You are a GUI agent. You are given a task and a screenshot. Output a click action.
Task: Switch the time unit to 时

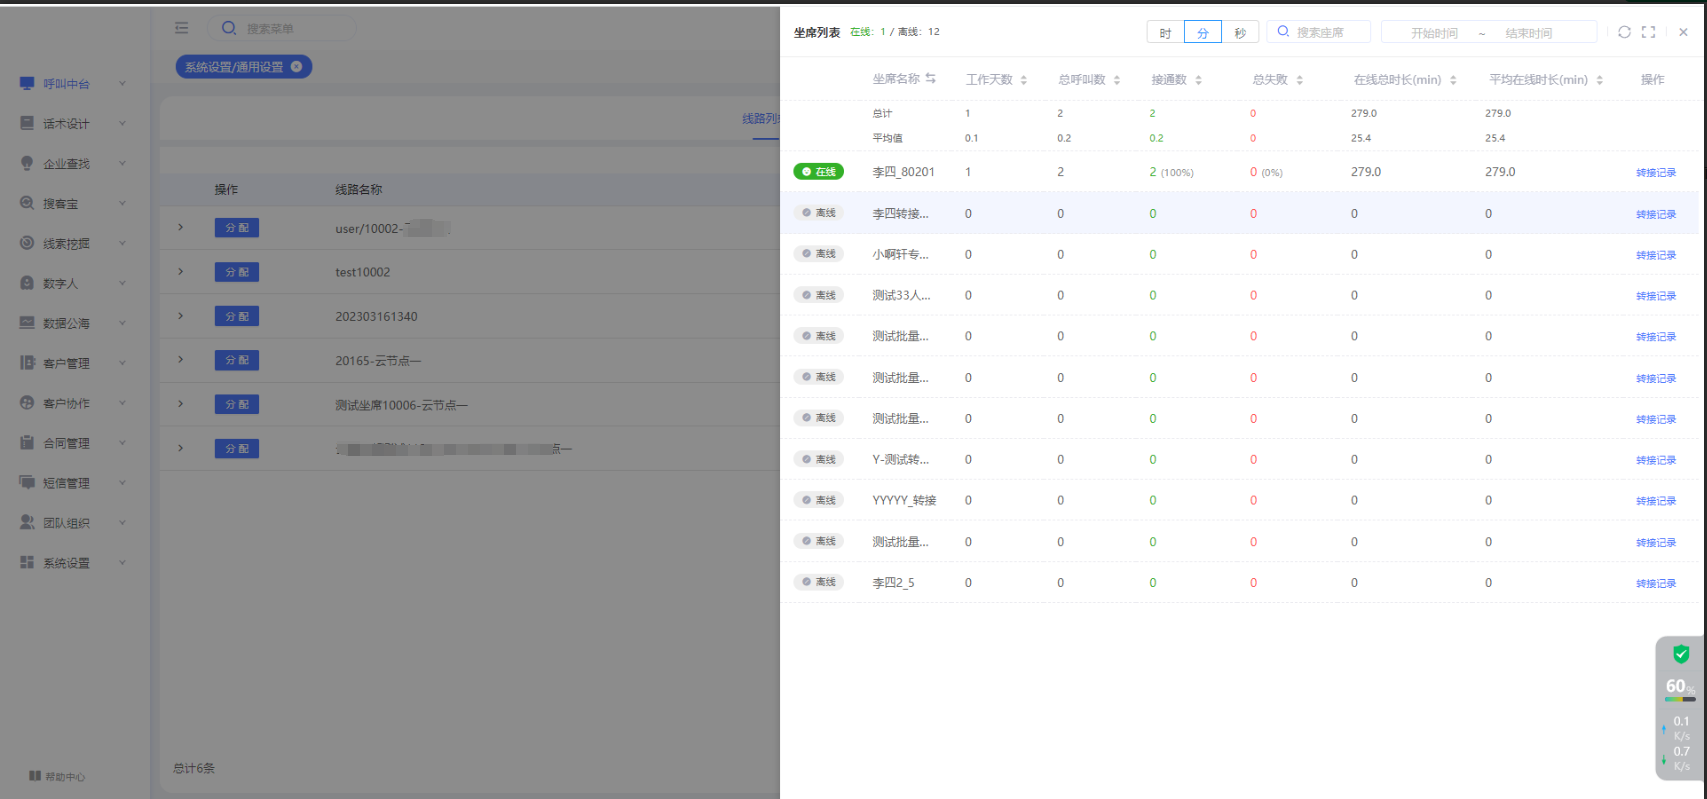click(x=1165, y=33)
